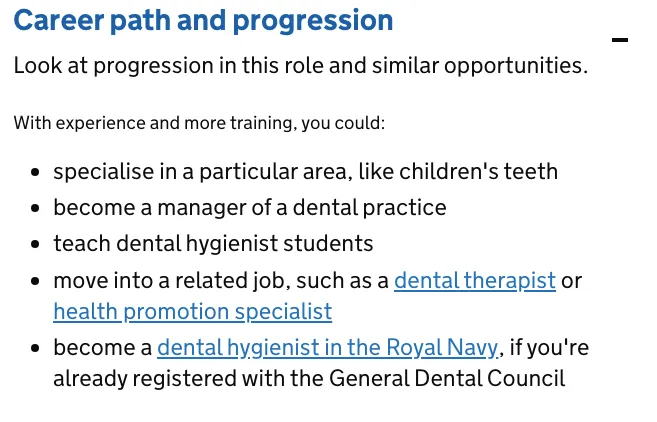Select 'become a manager of a dental practice'
This screenshot has height=422, width=657.
coord(250,207)
